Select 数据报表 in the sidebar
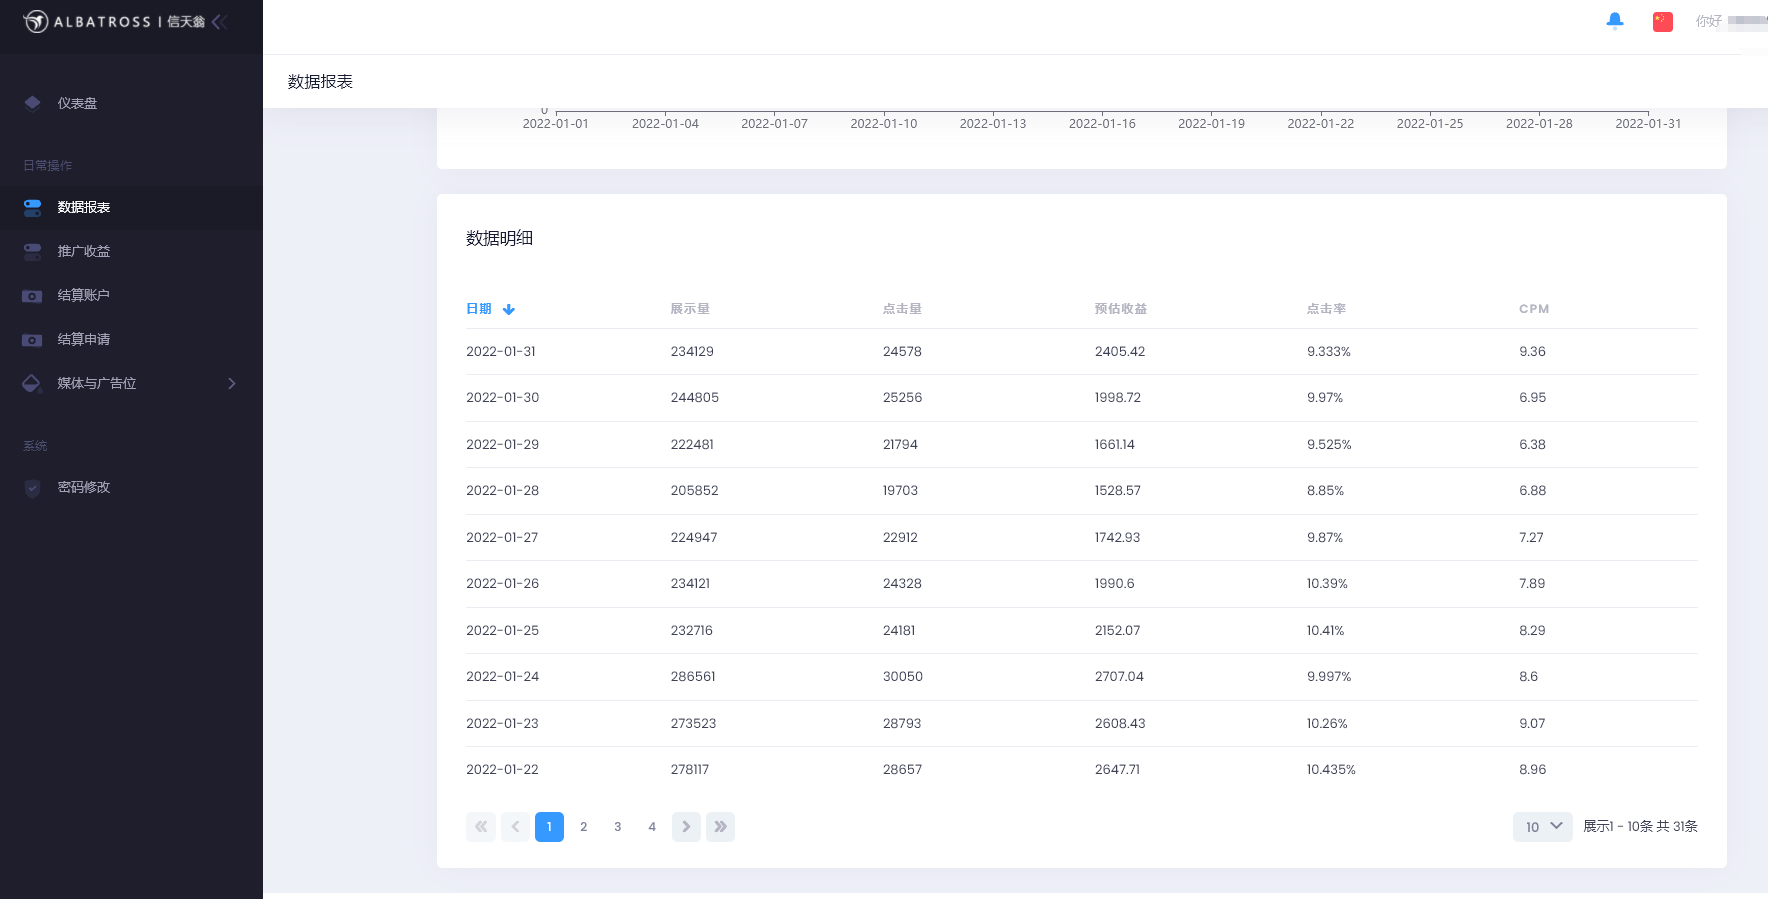The image size is (1768, 899). coord(84,208)
